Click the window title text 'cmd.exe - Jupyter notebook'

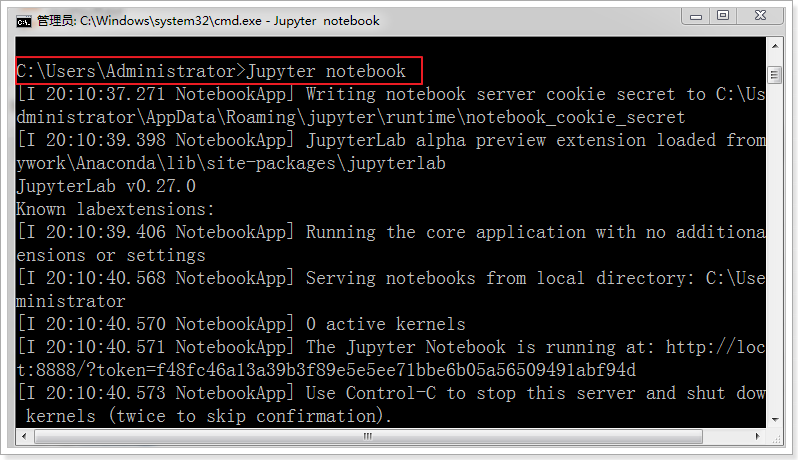coord(297,21)
